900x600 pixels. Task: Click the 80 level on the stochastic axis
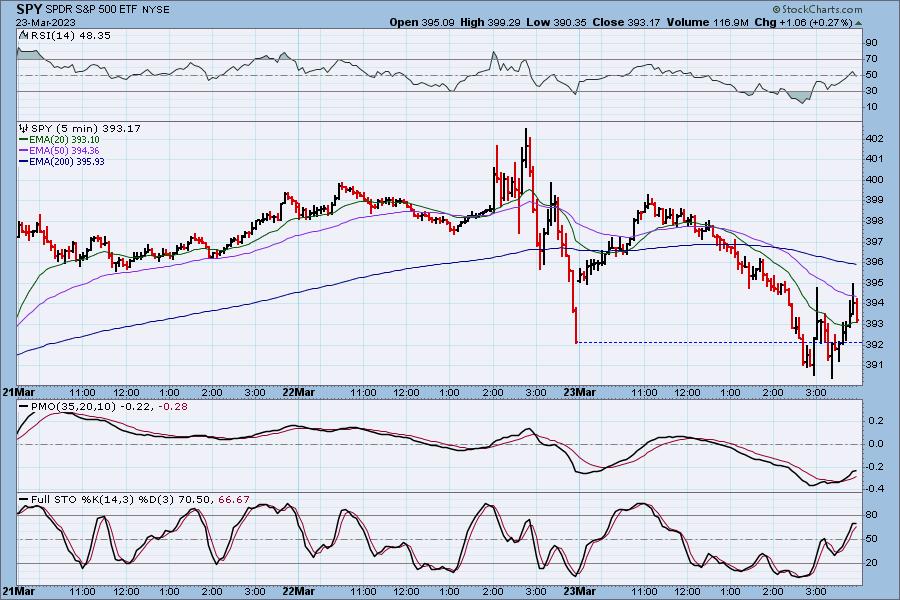tap(871, 515)
